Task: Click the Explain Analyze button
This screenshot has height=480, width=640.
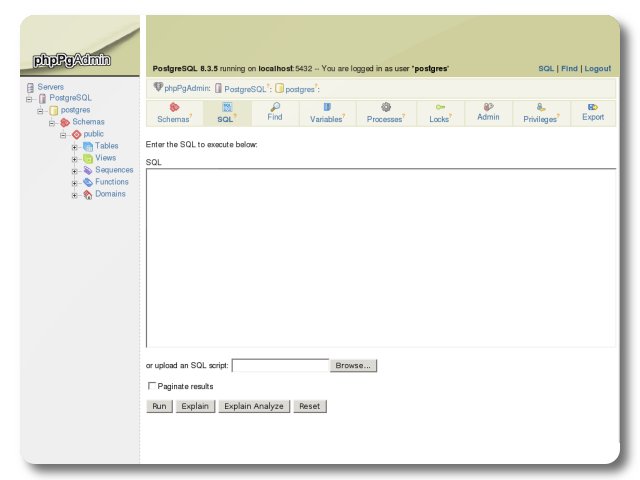Action: tap(254, 406)
